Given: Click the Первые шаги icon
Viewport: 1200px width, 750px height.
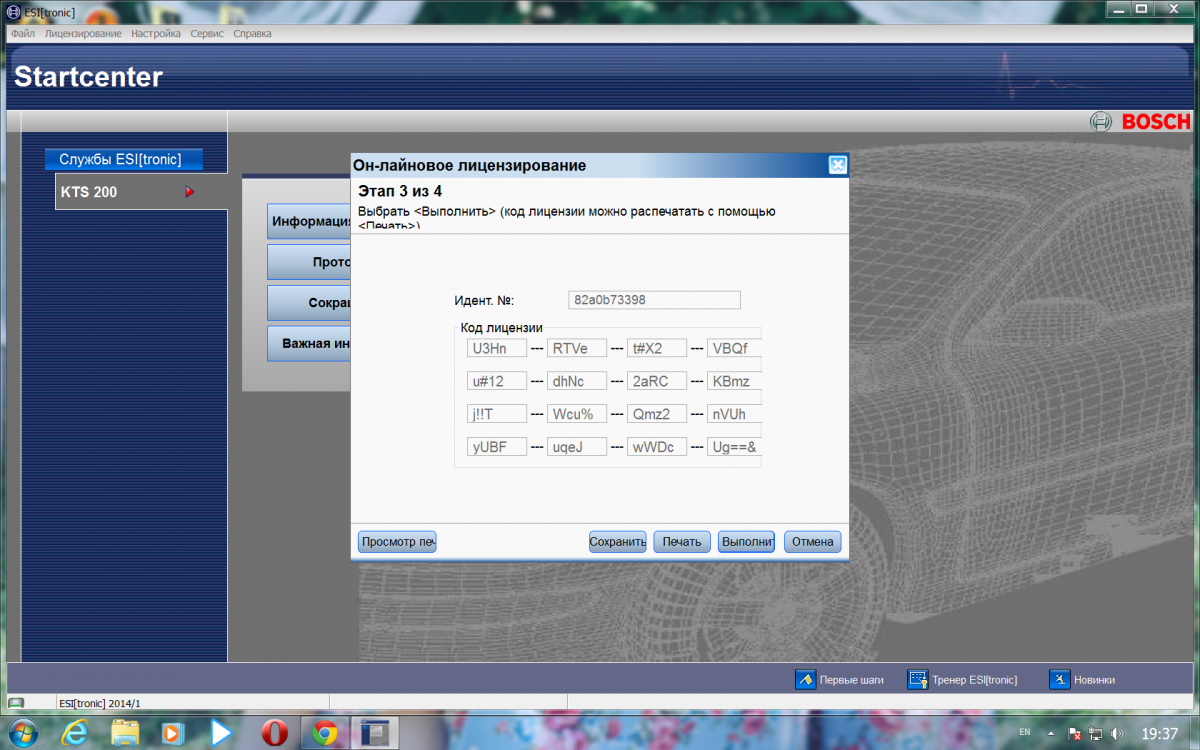Looking at the screenshot, I should pyautogui.click(x=806, y=680).
